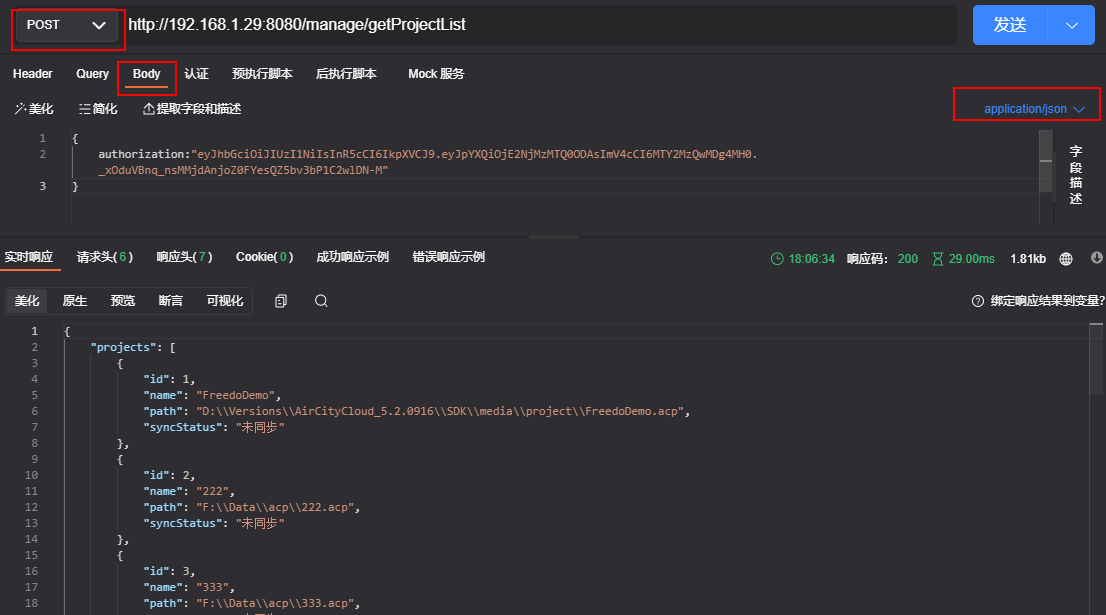Click the download response icon
Viewport: 1106px width, 615px height.
1096,258
